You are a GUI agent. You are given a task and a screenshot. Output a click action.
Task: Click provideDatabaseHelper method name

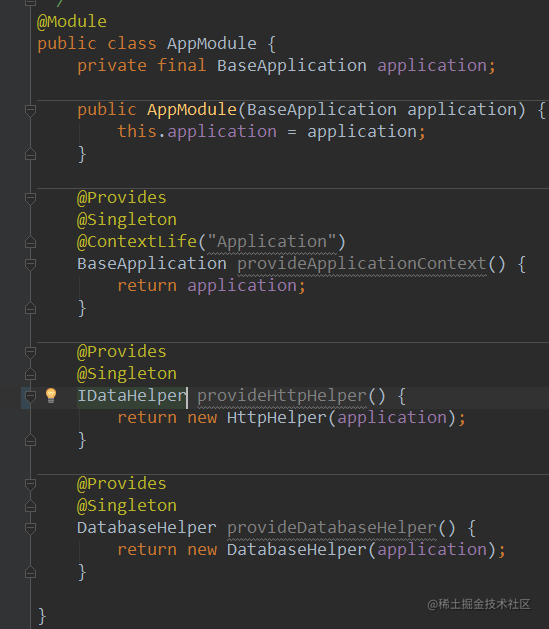[332, 528]
